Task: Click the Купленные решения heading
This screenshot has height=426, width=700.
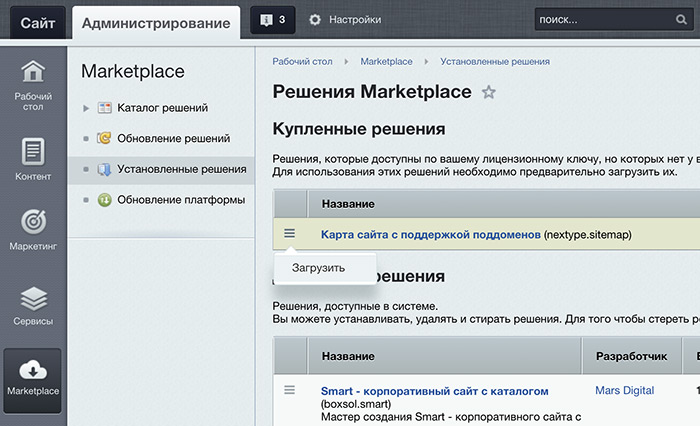Action: (x=359, y=129)
